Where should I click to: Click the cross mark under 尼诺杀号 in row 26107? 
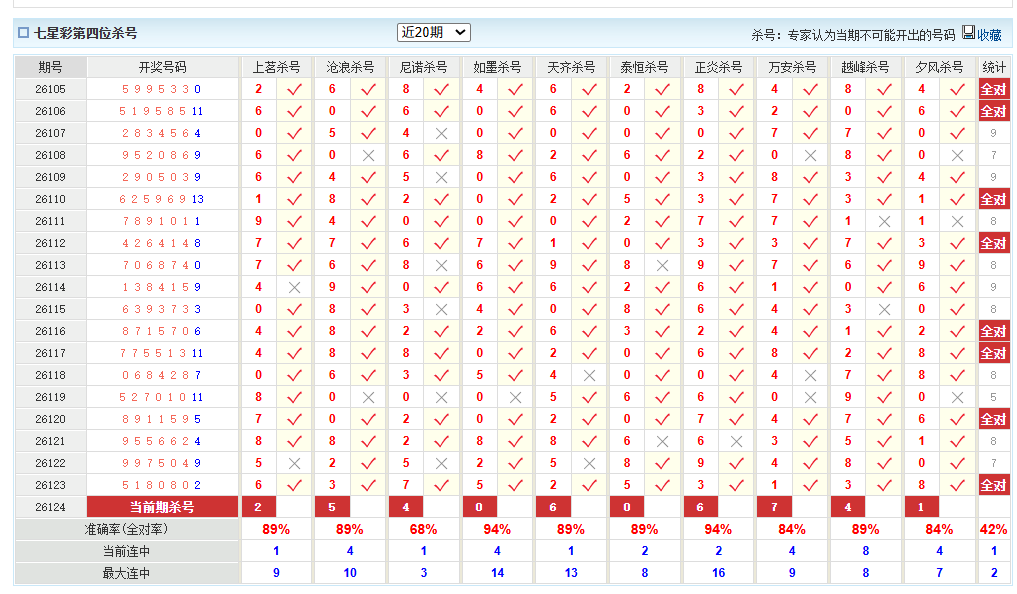[442, 134]
